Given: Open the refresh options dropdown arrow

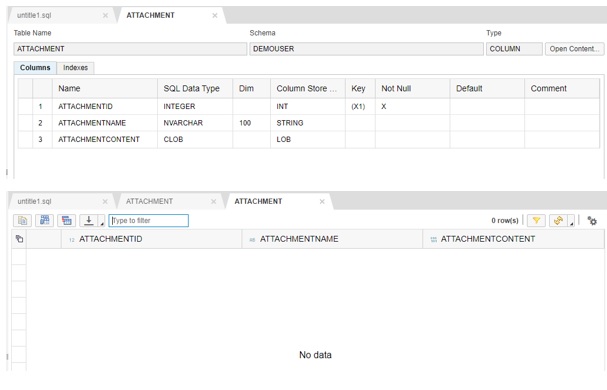Looking at the screenshot, I should pyautogui.click(x=571, y=221).
